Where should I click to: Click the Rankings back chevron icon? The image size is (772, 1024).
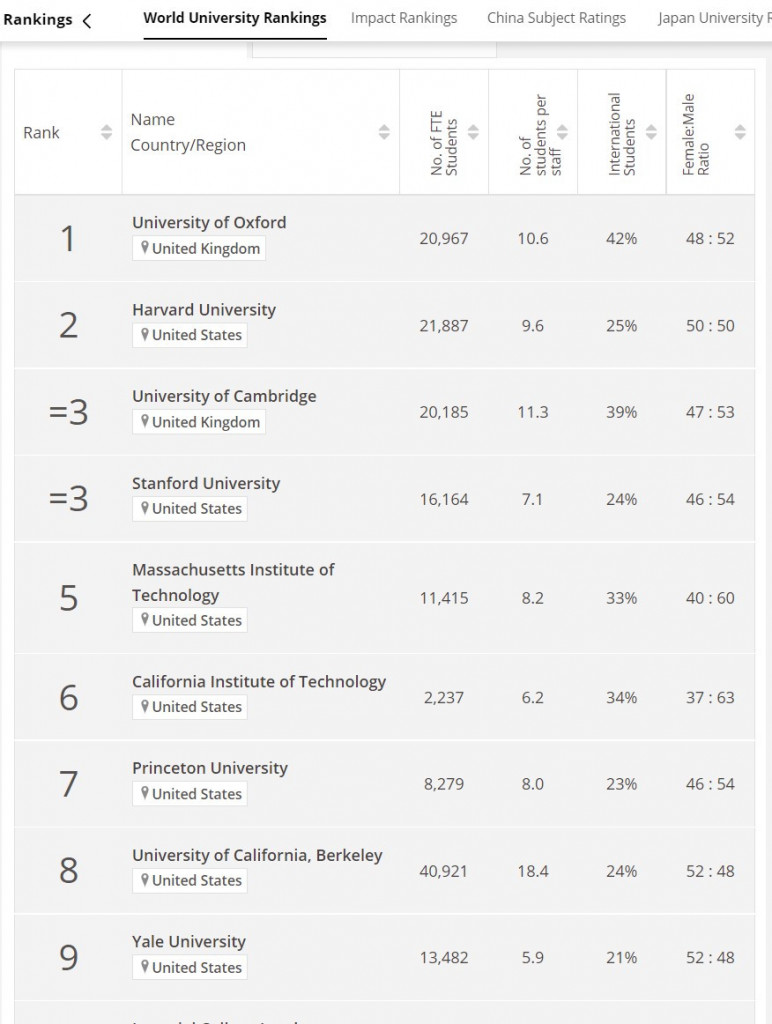87,20
